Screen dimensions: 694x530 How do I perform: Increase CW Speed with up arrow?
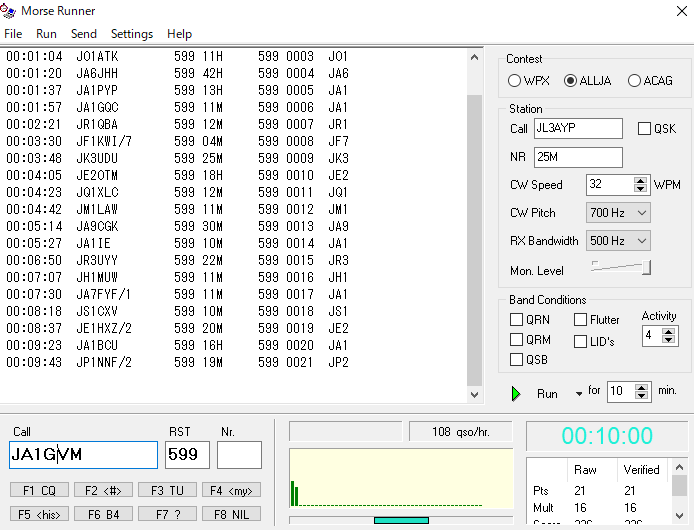(x=641, y=180)
